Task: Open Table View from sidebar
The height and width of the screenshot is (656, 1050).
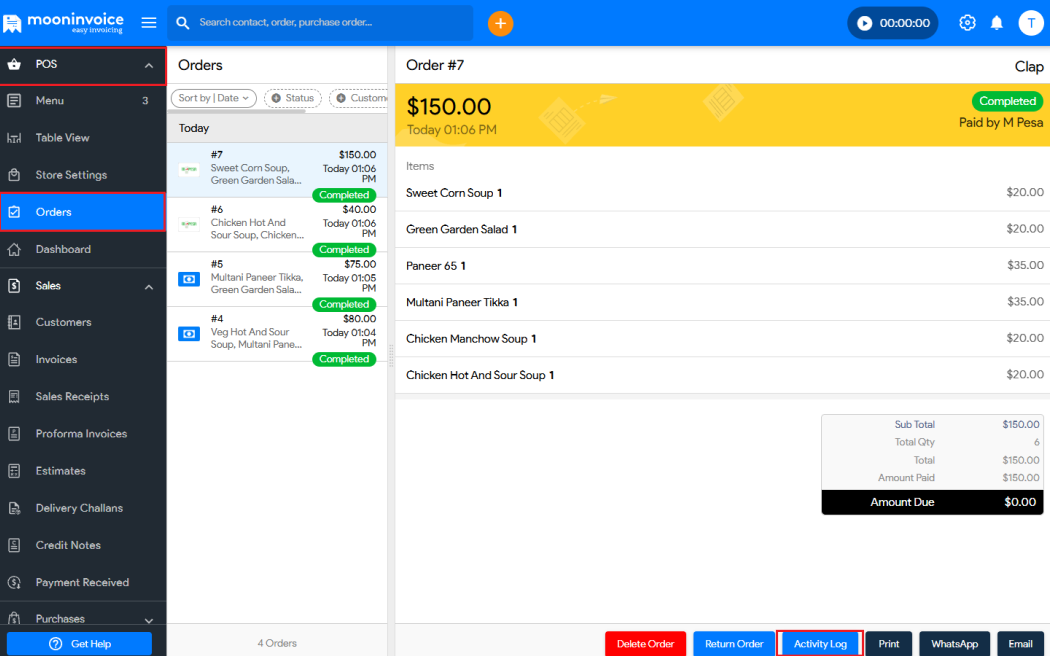Action: 62,138
